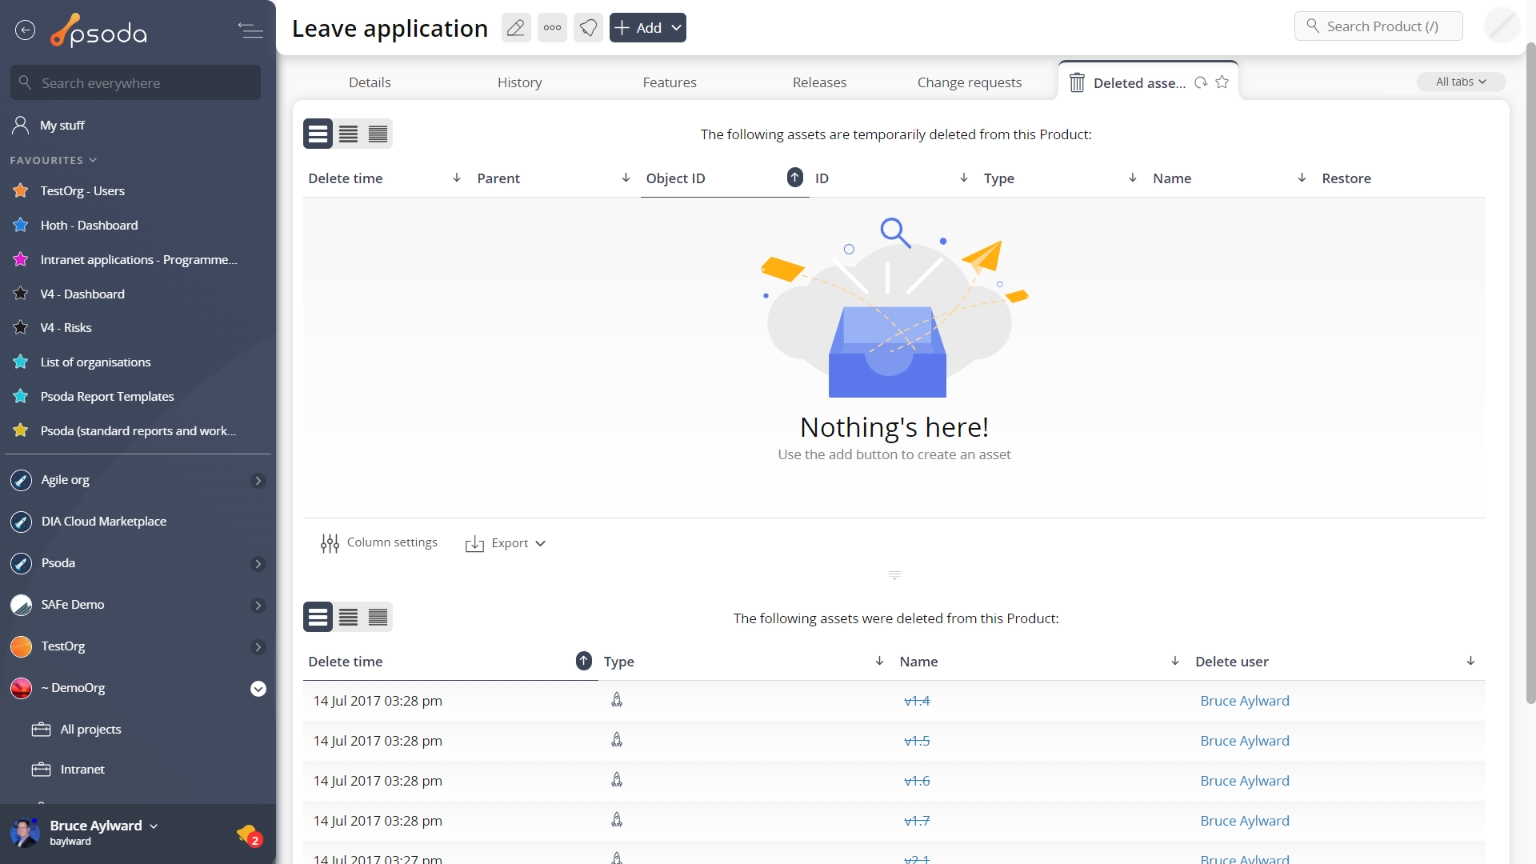Click the panel splitter handle between tables
This screenshot has width=1536, height=864.
pyautogui.click(x=895, y=575)
